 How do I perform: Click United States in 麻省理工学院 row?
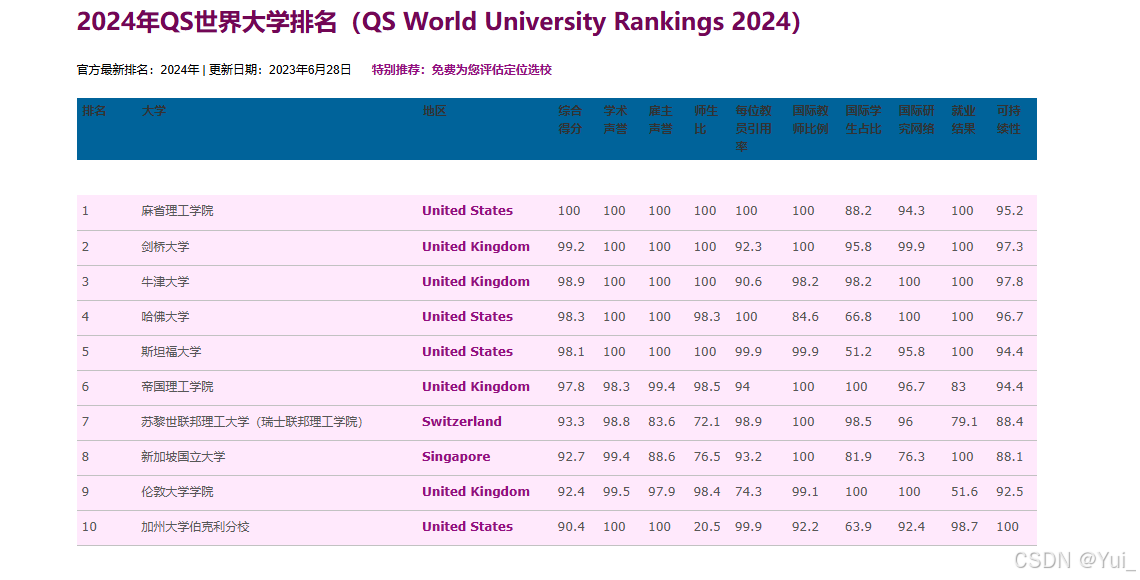tap(467, 211)
